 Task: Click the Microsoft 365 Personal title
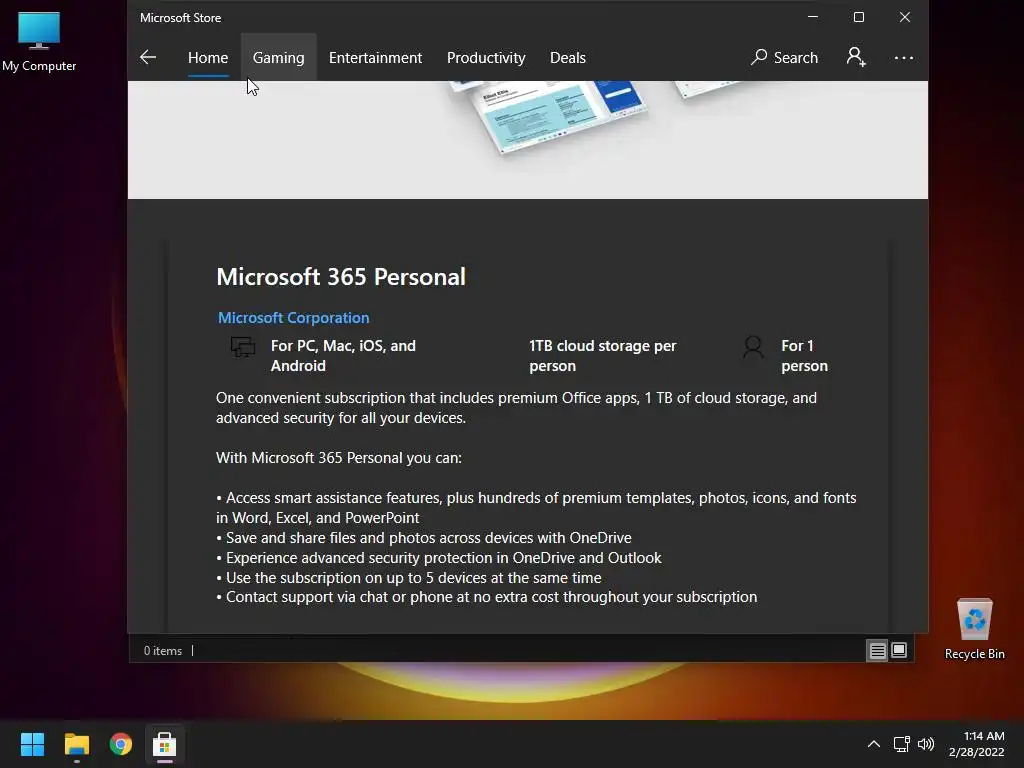(341, 276)
